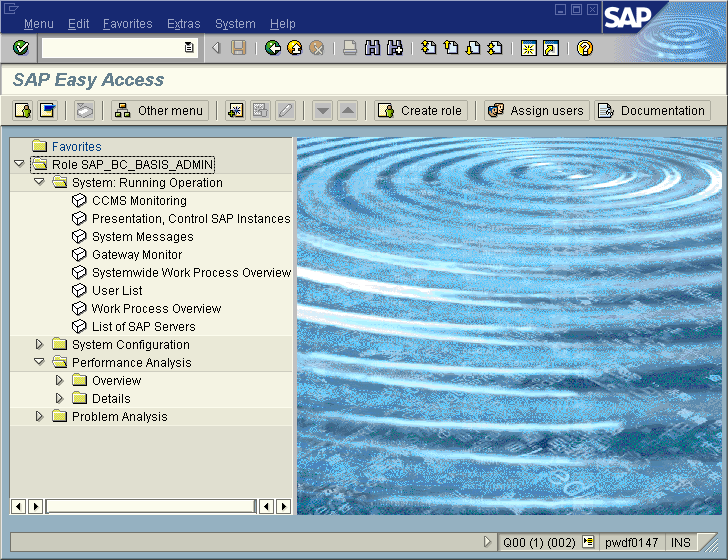728x560 pixels.
Task: Open the Favorites menu
Action: (127, 24)
